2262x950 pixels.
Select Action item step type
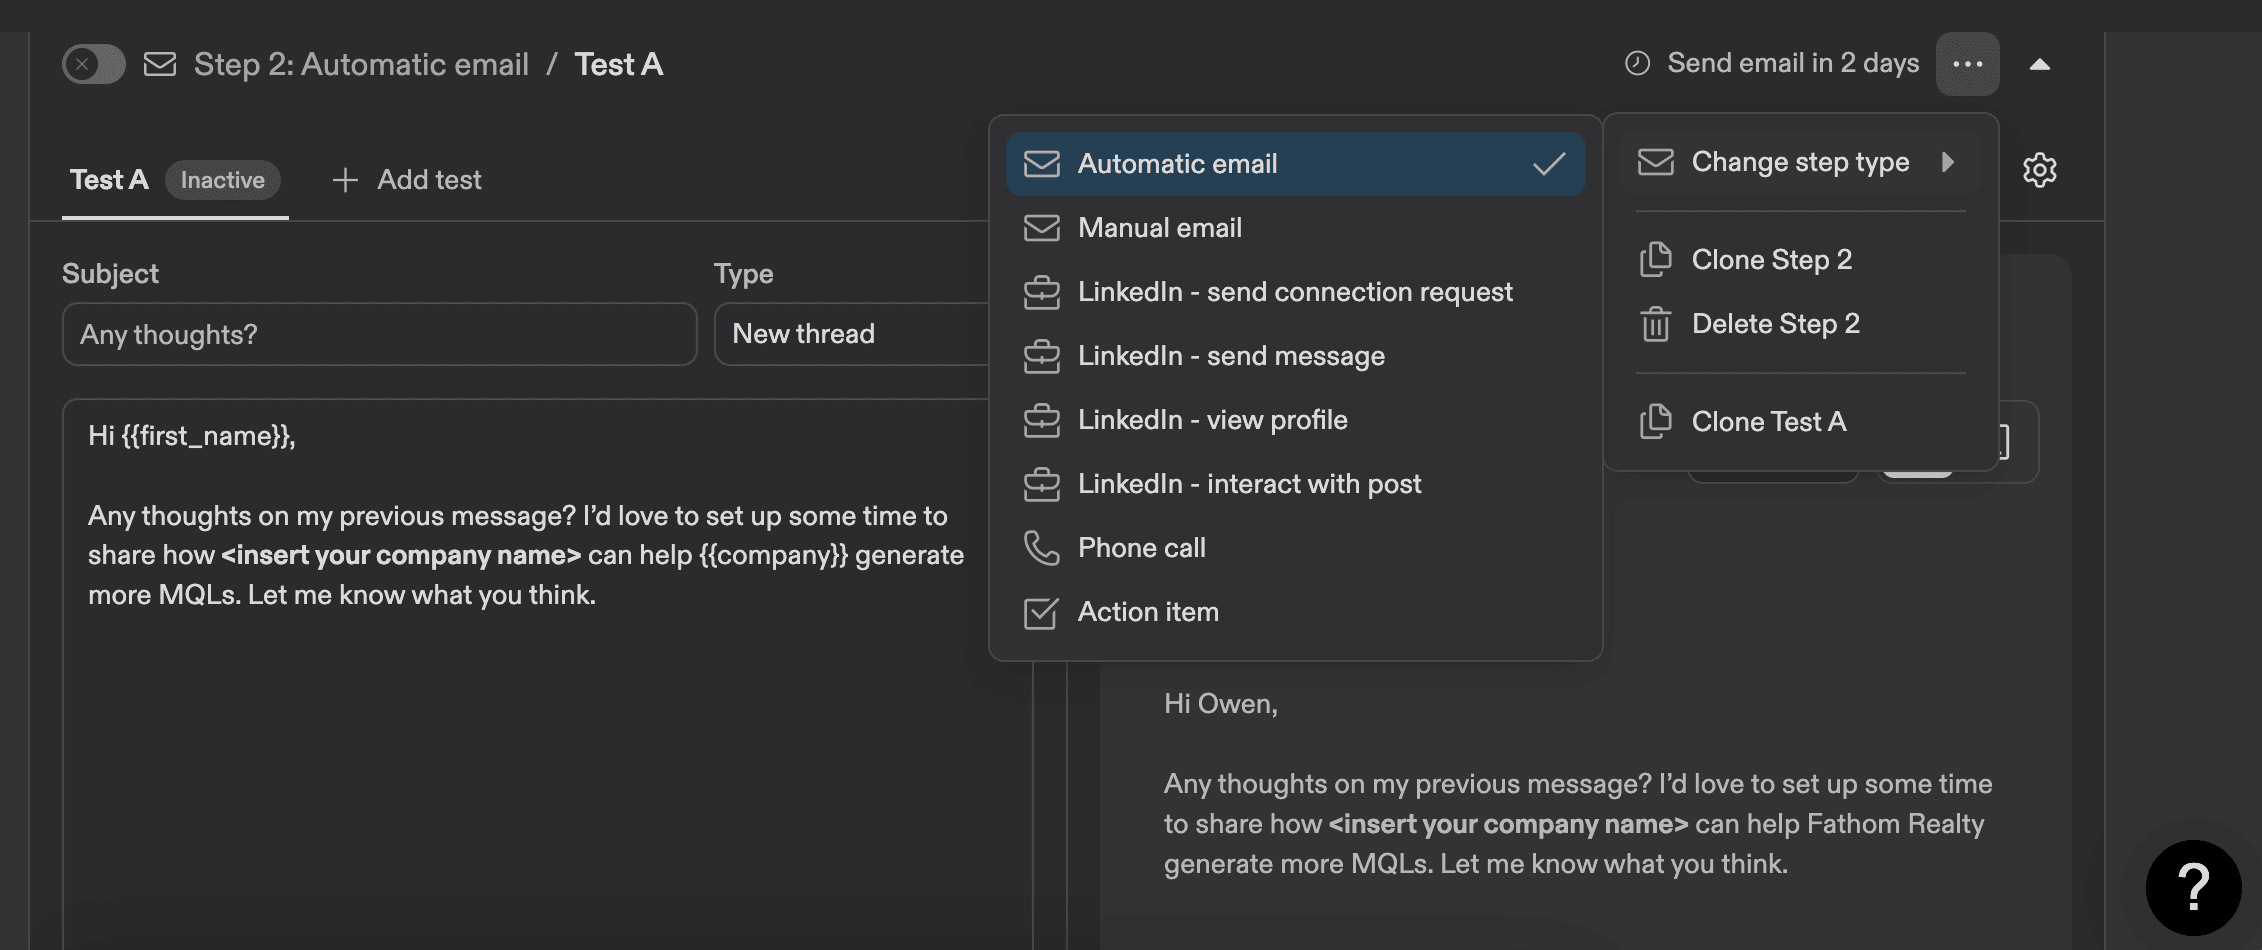point(1296,612)
